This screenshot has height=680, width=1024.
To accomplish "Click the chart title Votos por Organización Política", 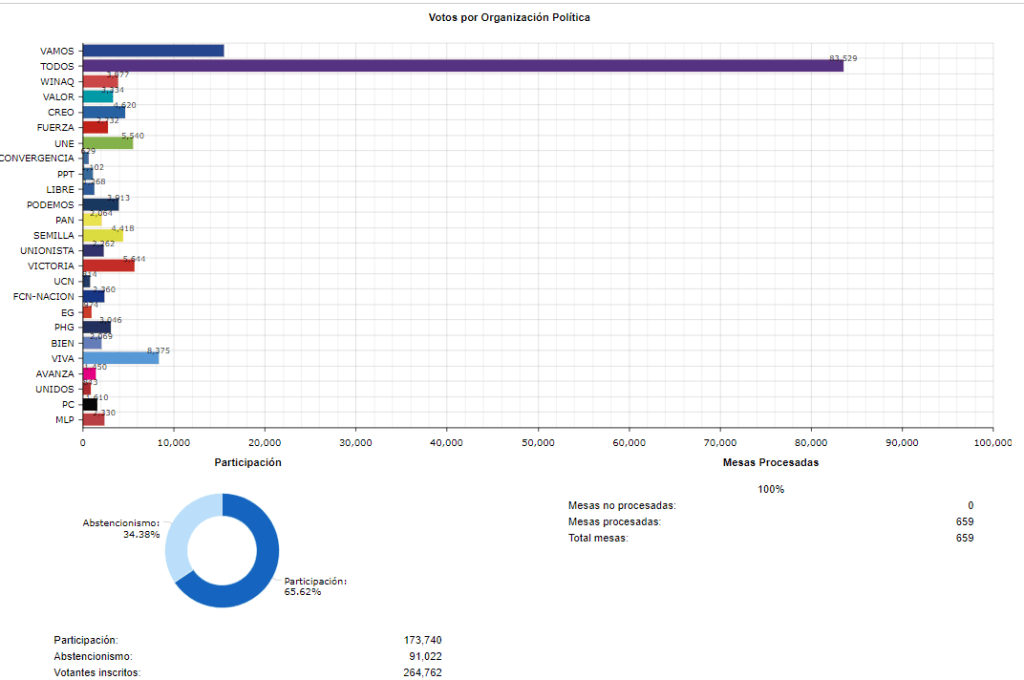I will coord(509,18).
